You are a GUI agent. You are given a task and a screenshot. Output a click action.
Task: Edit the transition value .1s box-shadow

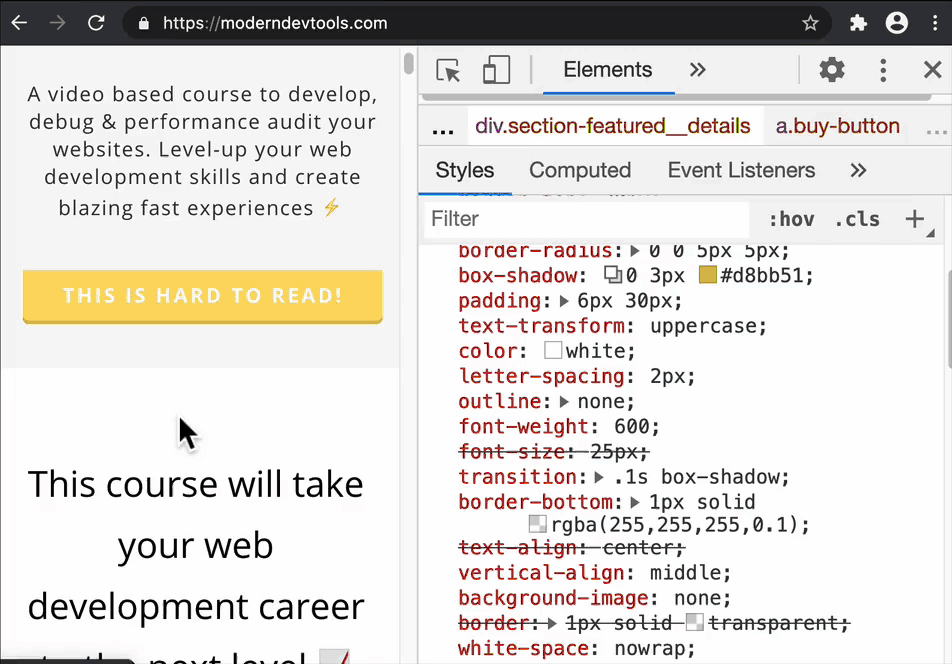[696, 477]
